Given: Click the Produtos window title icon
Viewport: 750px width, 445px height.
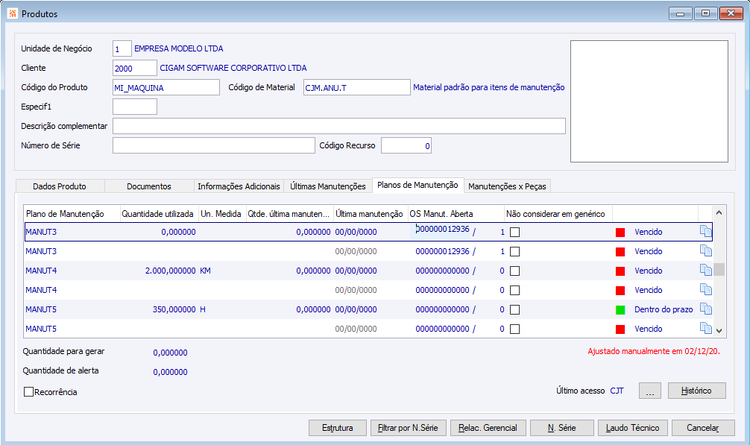Looking at the screenshot, I should [12, 13].
